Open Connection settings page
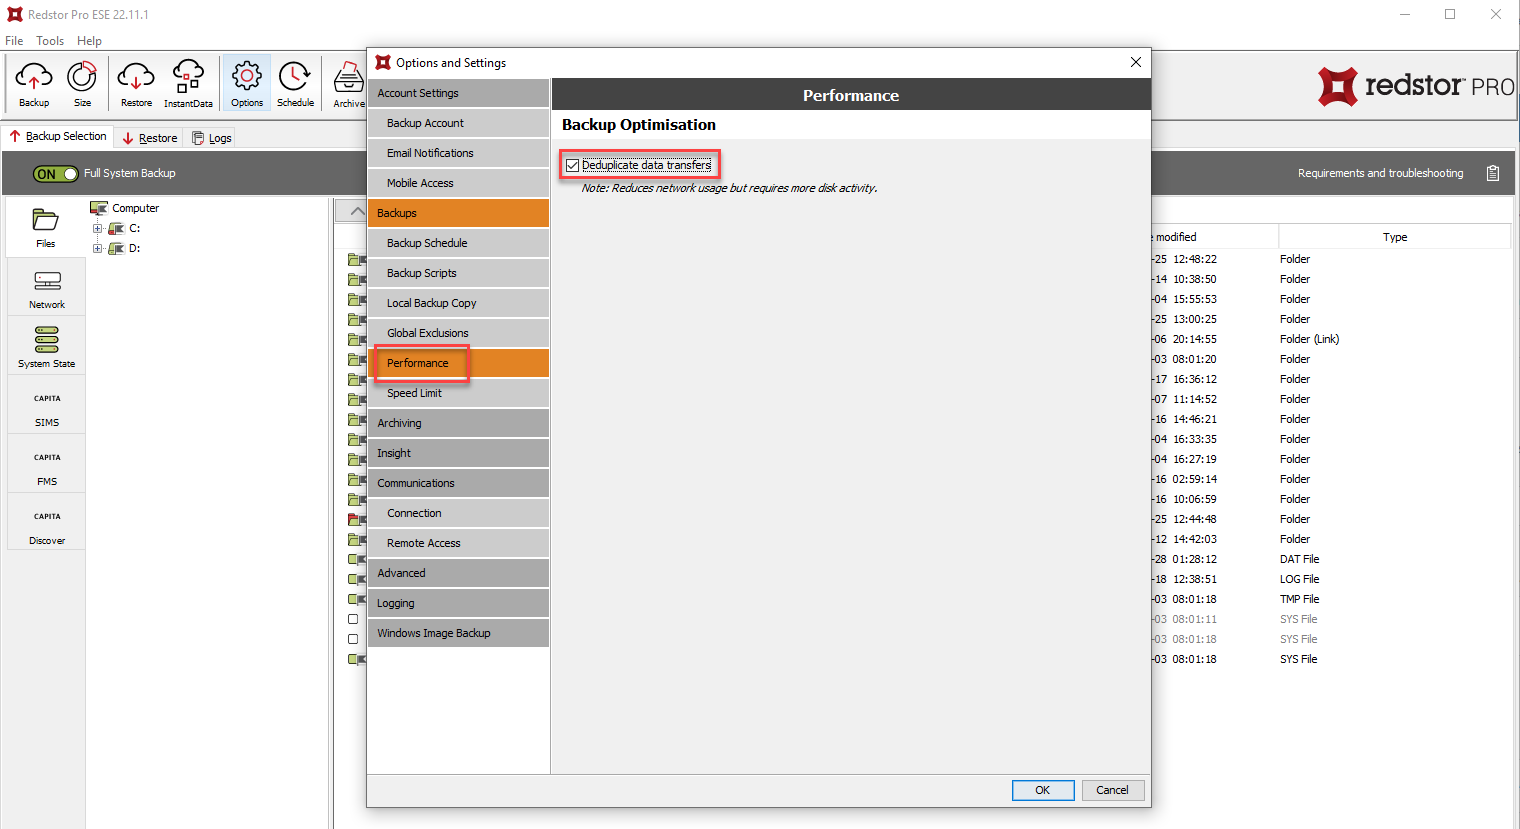This screenshot has height=829, width=1520. [x=458, y=513]
